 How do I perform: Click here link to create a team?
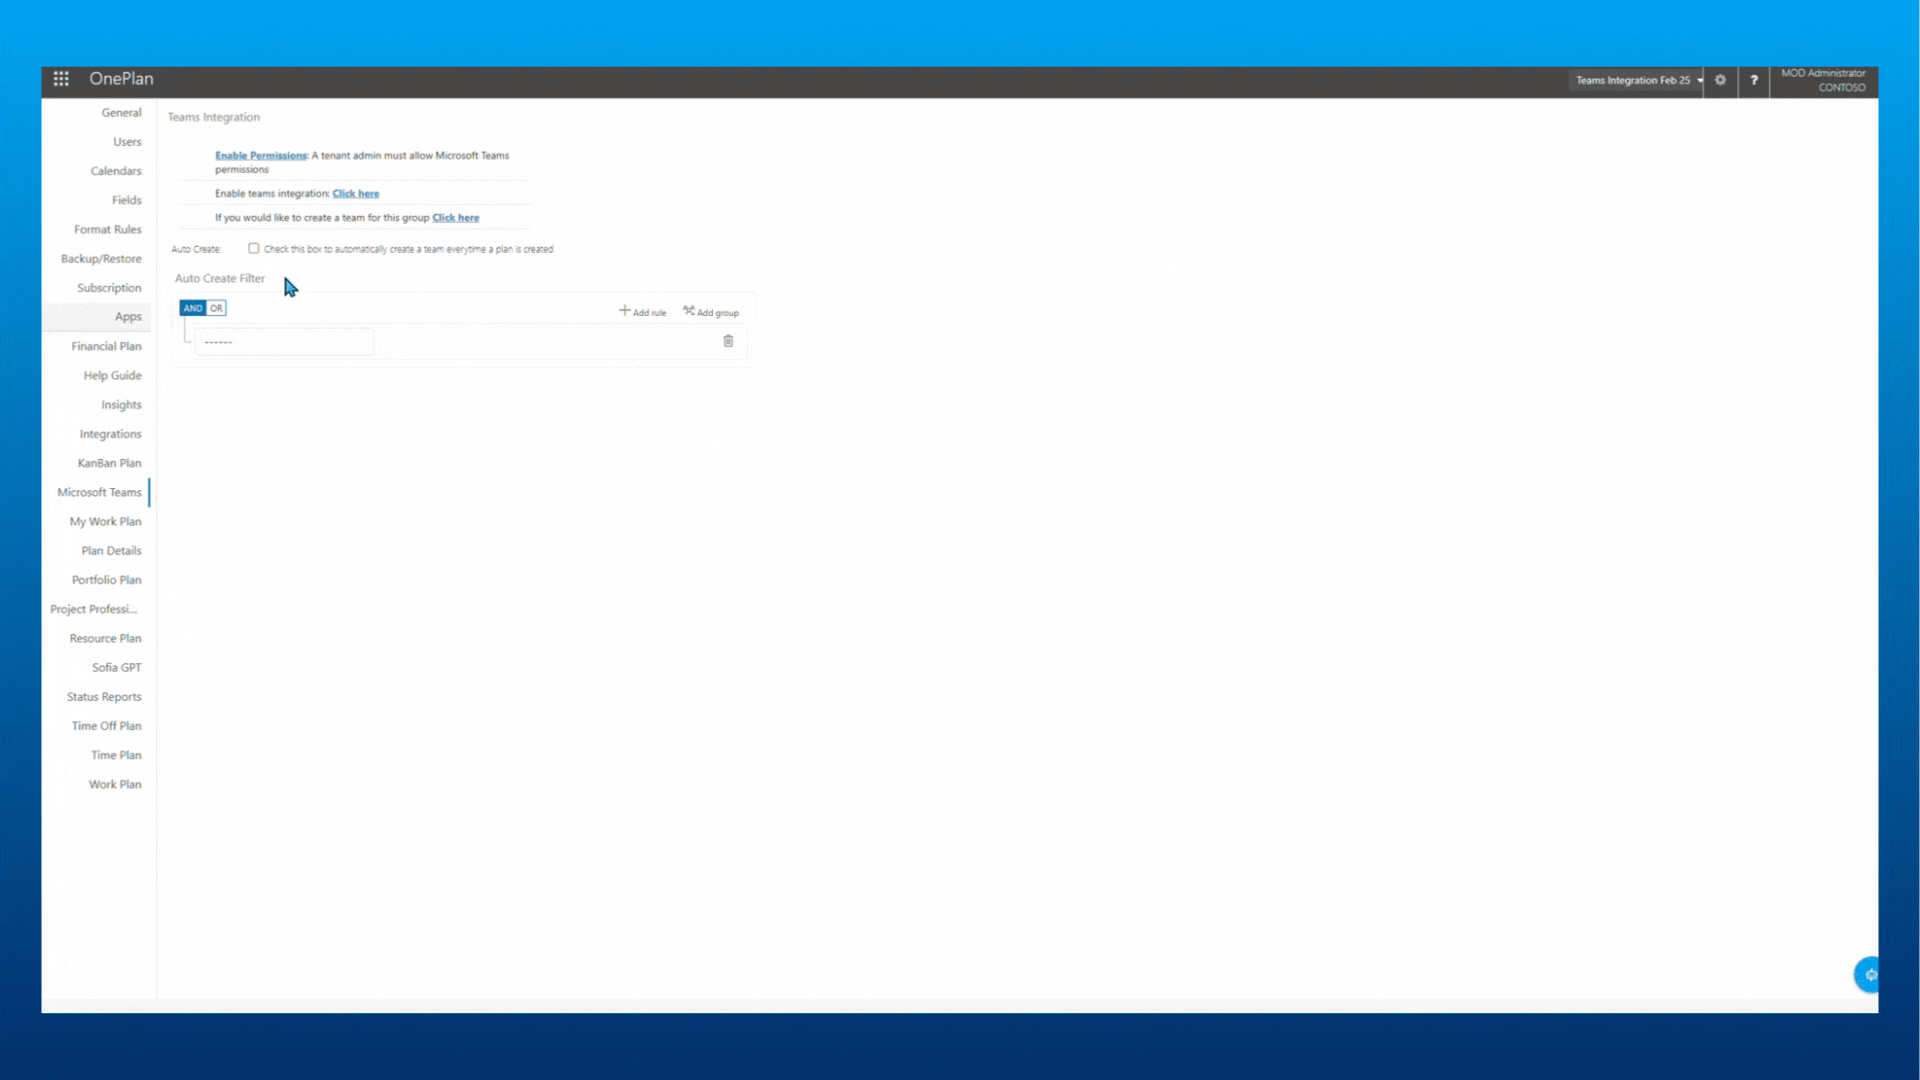pyautogui.click(x=455, y=217)
